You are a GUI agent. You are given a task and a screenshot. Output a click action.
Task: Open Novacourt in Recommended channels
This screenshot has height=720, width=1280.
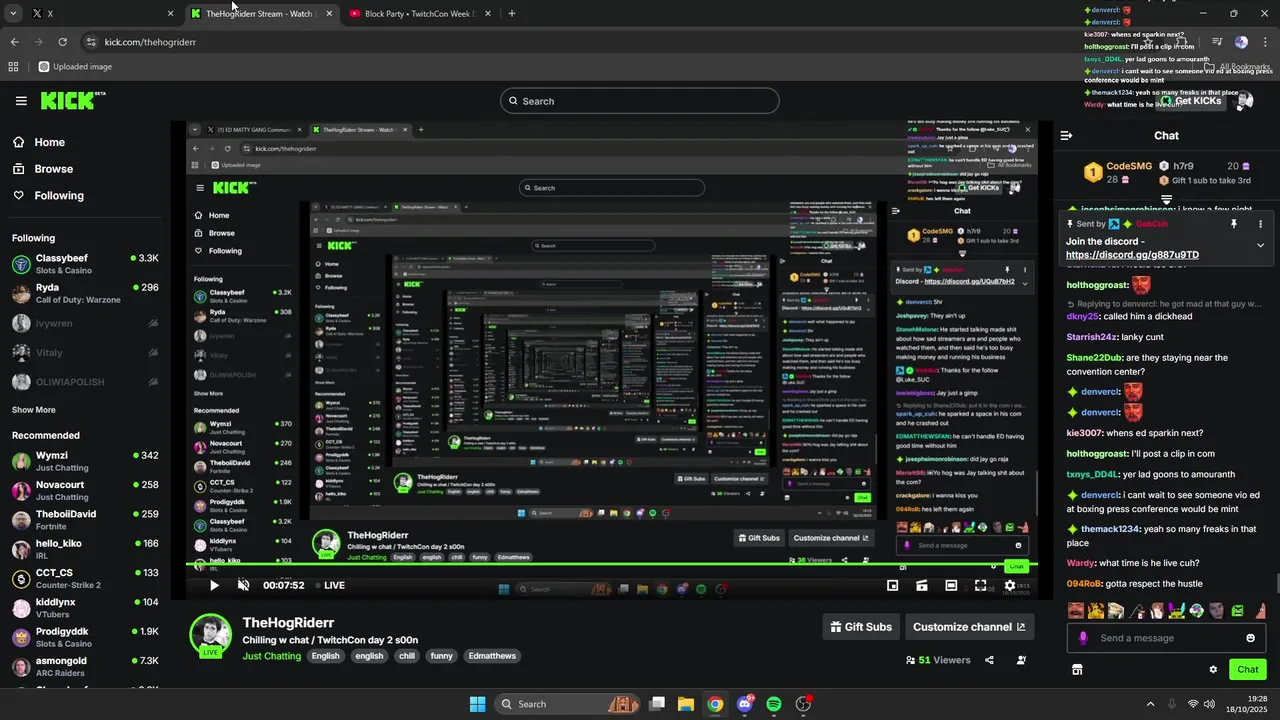pyautogui.click(x=85, y=490)
